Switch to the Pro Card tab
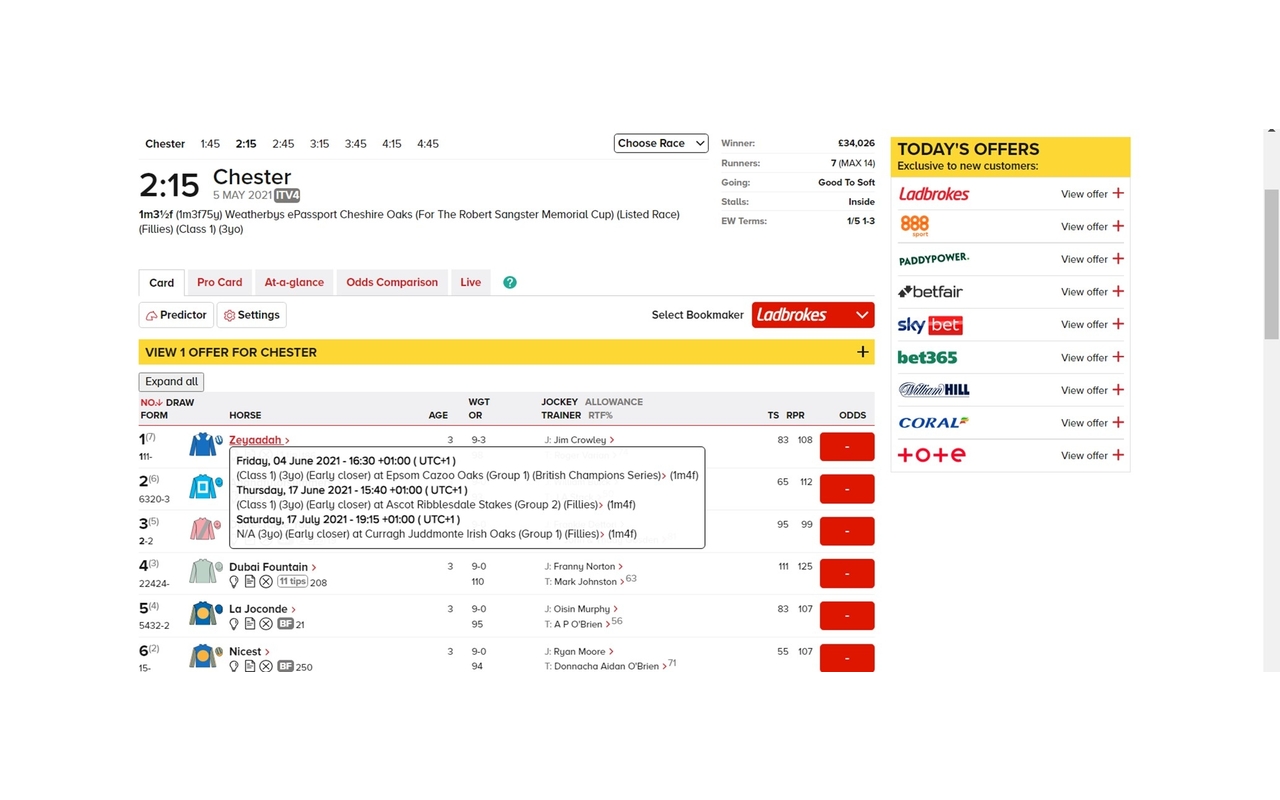The image size is (1280, 800). (x=220, y=282)
